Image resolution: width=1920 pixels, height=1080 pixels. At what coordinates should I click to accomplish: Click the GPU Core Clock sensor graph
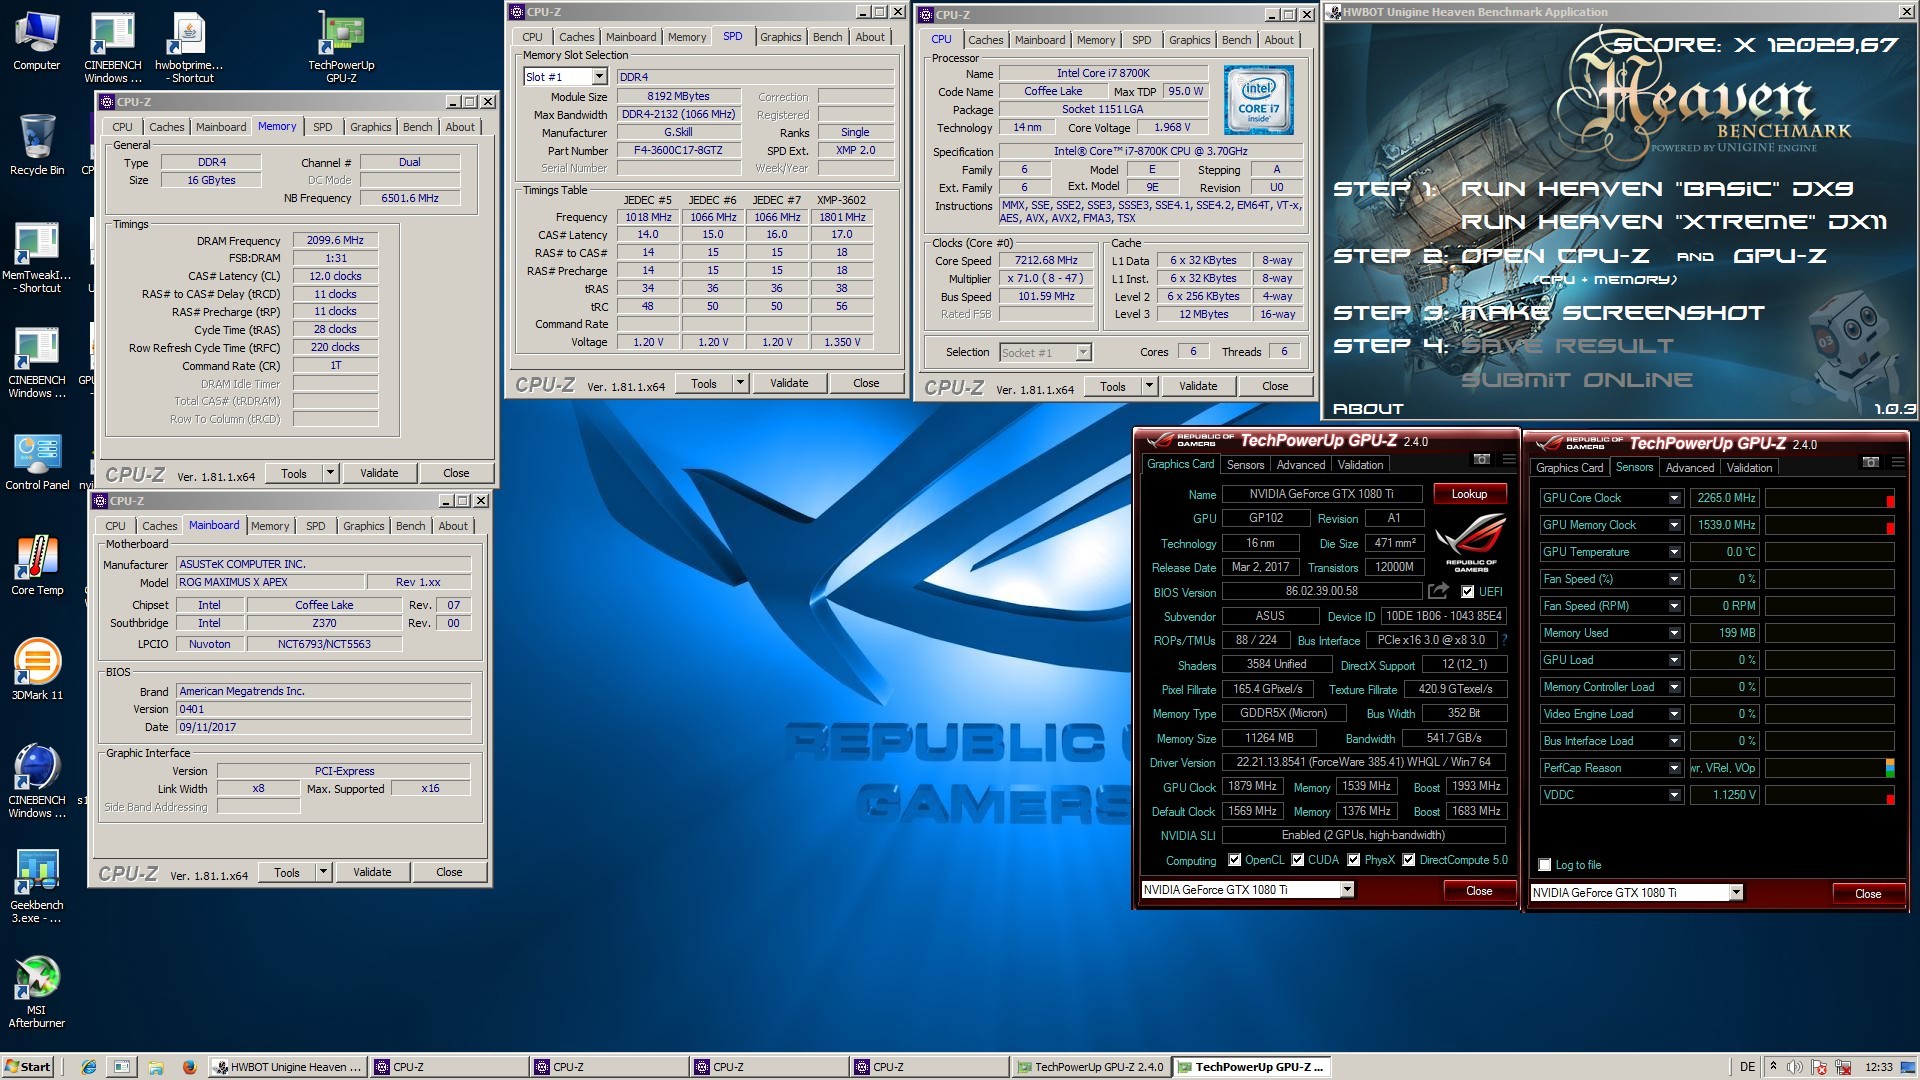[x=1829, y=498]
